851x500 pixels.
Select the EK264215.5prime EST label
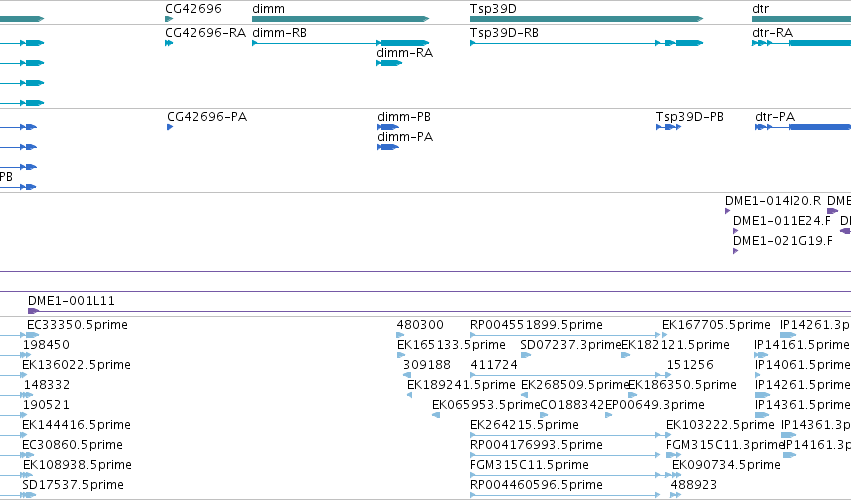tap(524, 425)
